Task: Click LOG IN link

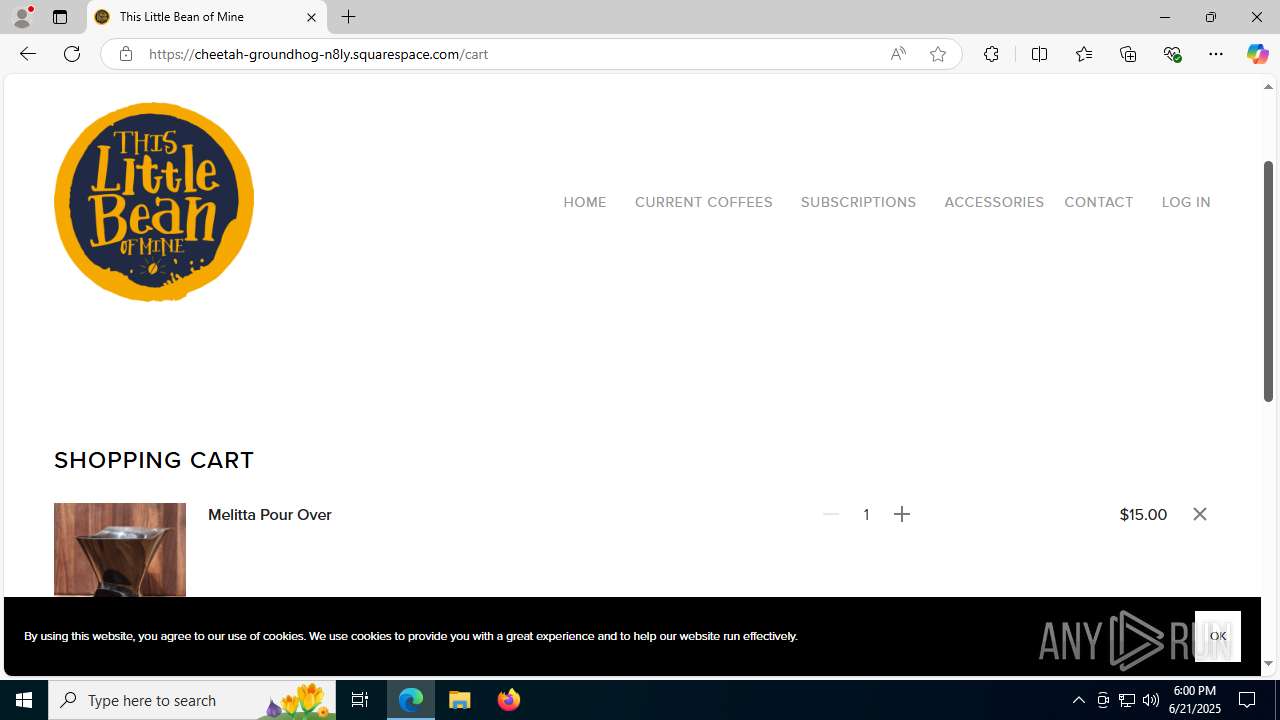Action: click(1186, 202)
